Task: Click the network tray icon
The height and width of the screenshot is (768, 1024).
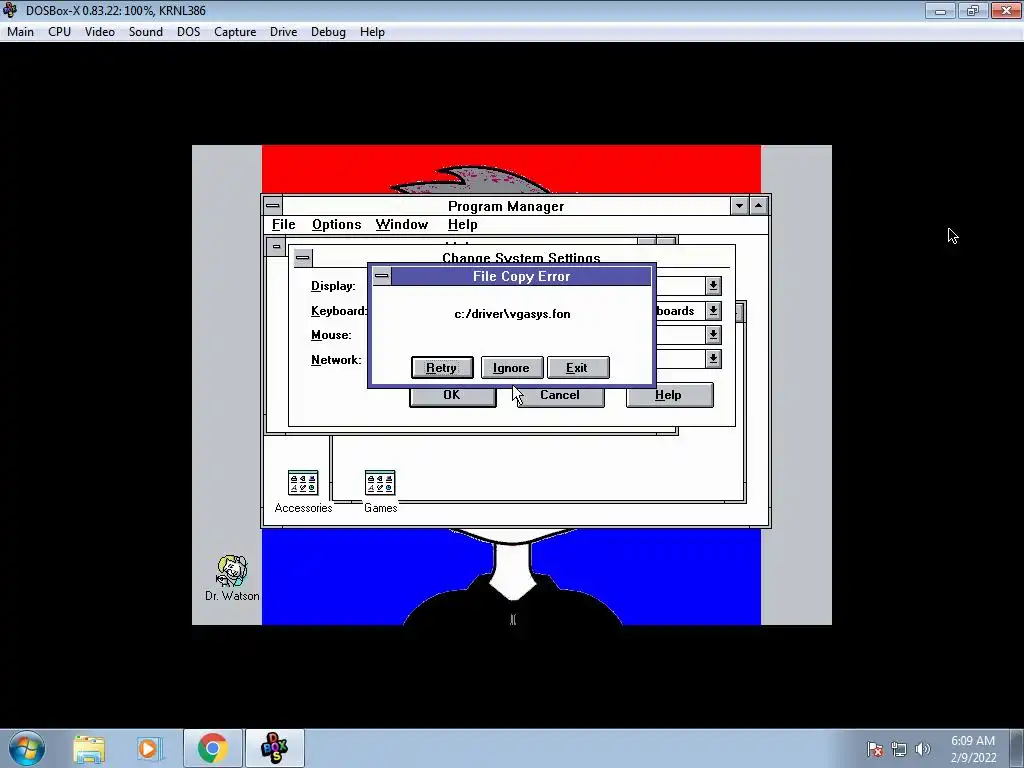Action: 899,749
